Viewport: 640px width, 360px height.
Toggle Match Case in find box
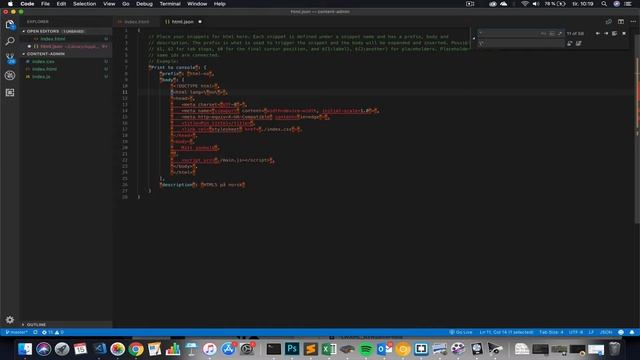(x=543, y=33)
